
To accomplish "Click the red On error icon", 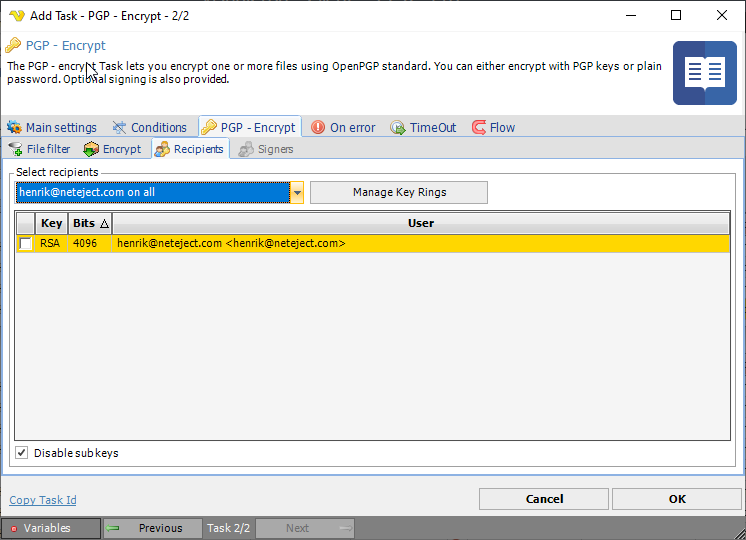I will tap(318, 128).
